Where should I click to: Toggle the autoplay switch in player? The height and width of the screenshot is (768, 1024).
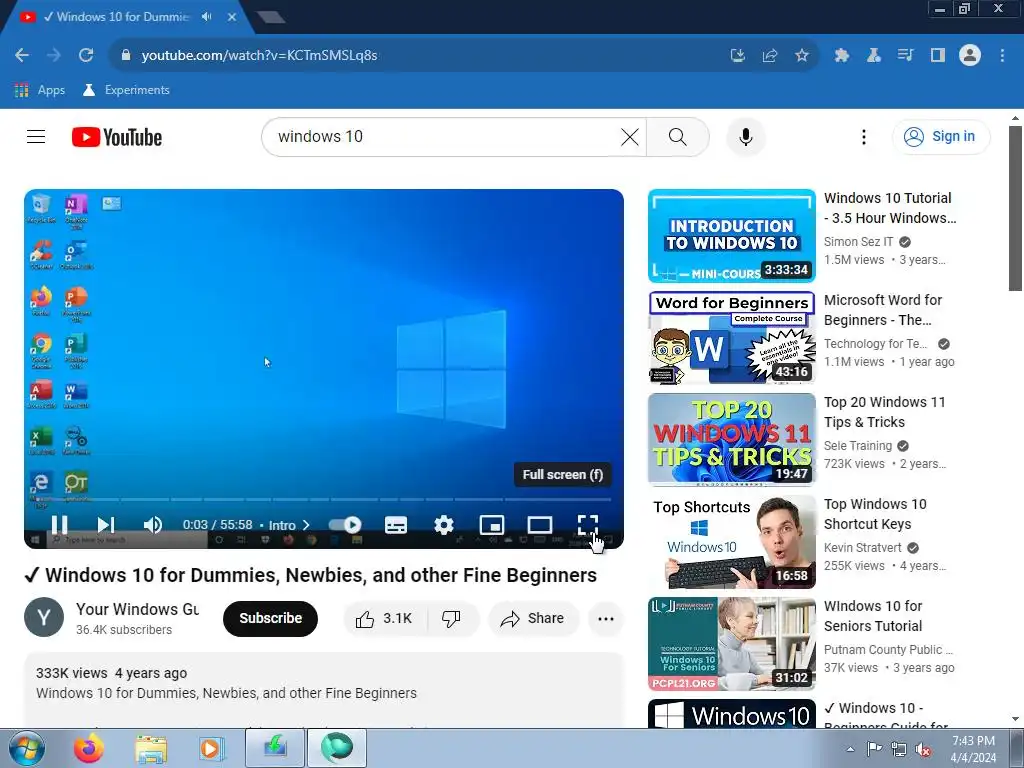(345, 524)
